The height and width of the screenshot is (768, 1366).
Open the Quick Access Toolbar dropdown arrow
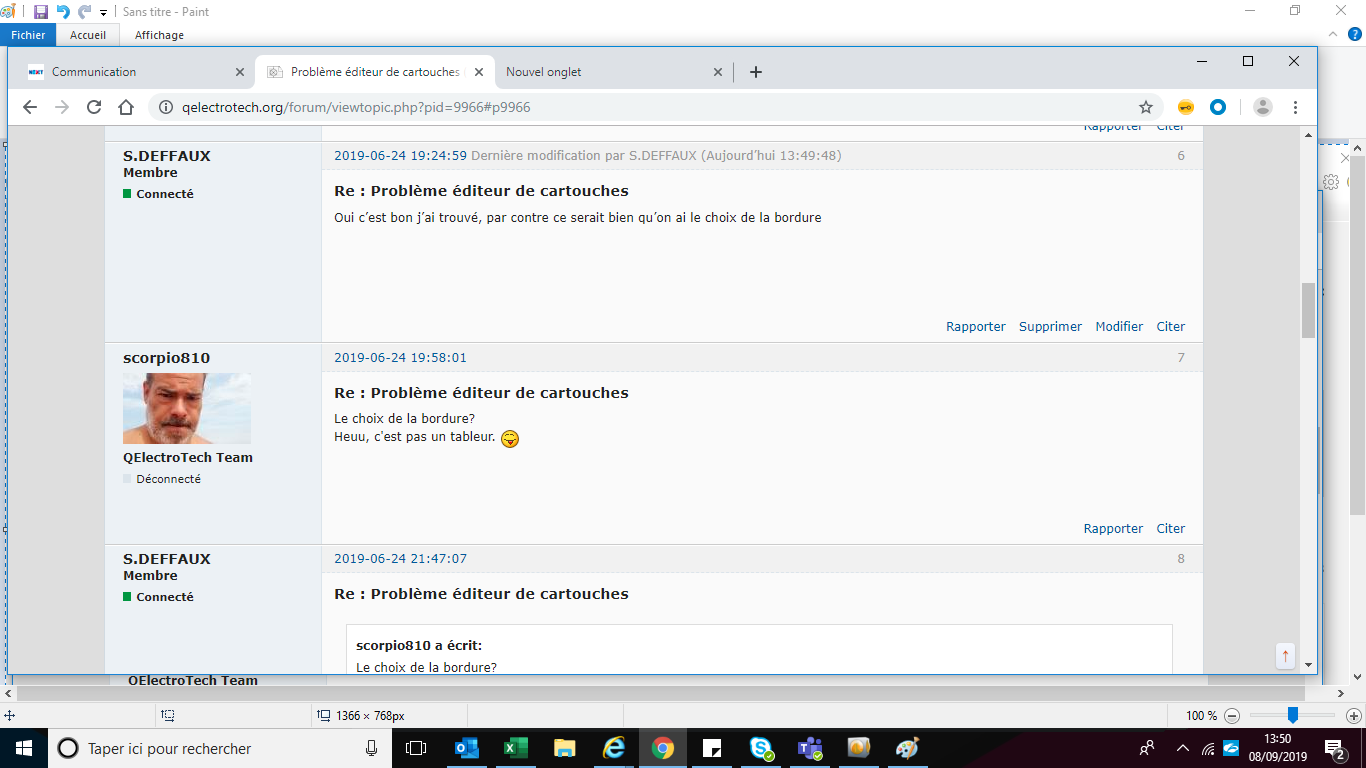(104, 13)
